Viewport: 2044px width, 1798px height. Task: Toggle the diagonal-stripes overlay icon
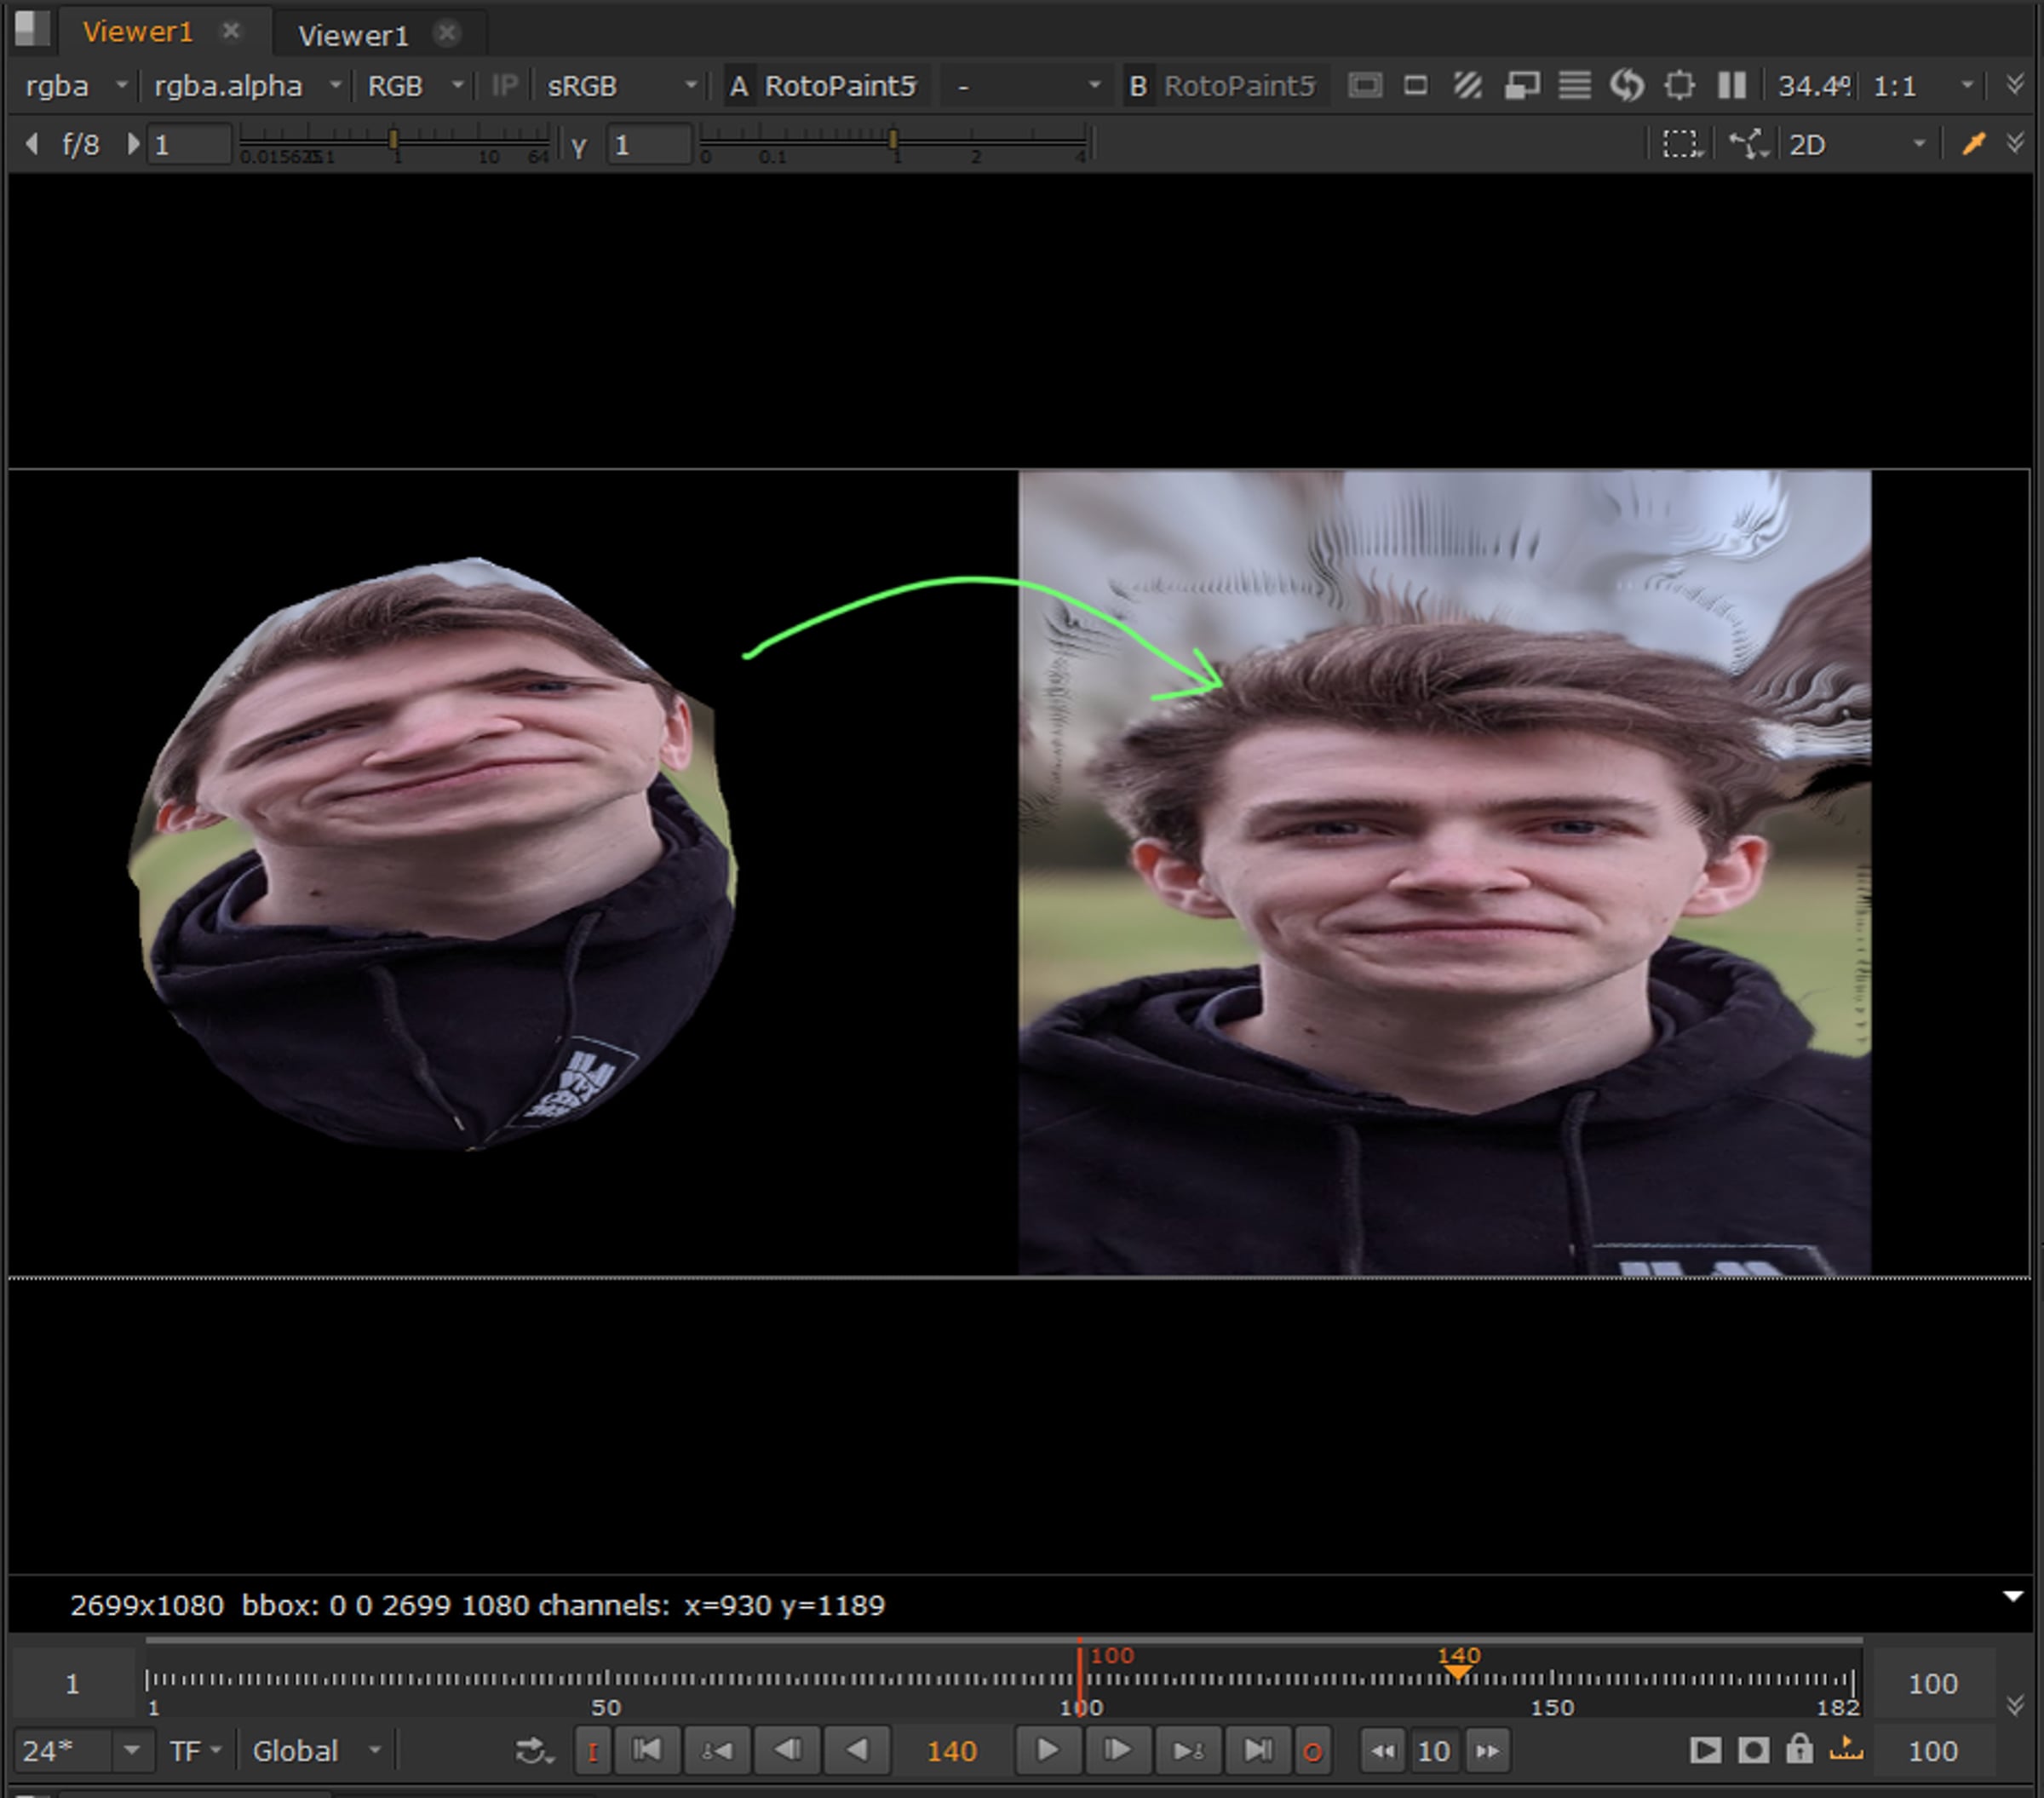[x=1467, y=86]
